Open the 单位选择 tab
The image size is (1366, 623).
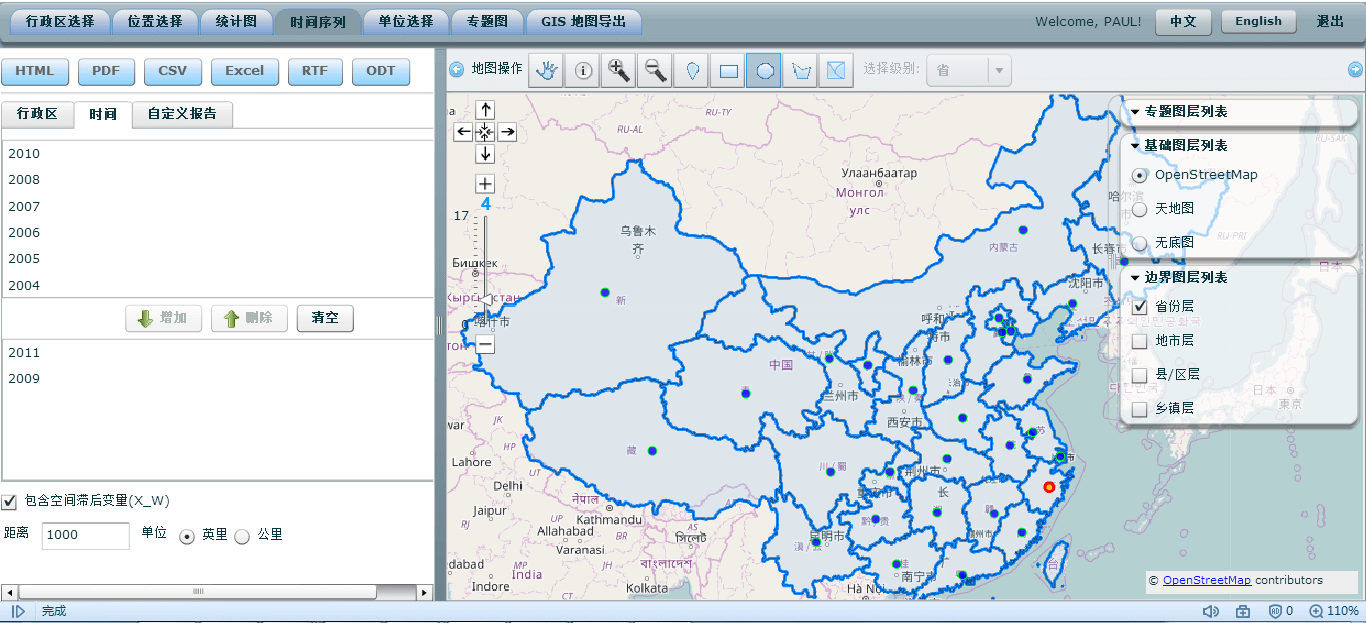pos(406,21)
